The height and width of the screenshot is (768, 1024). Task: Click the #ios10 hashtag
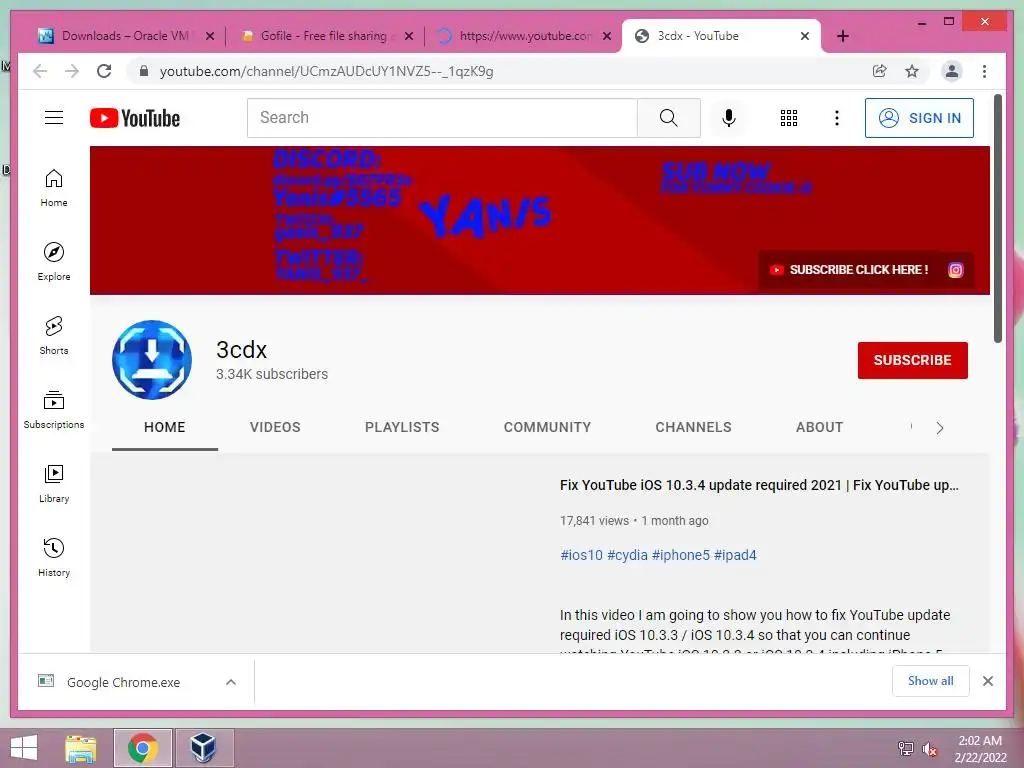[x=581, y=555]
